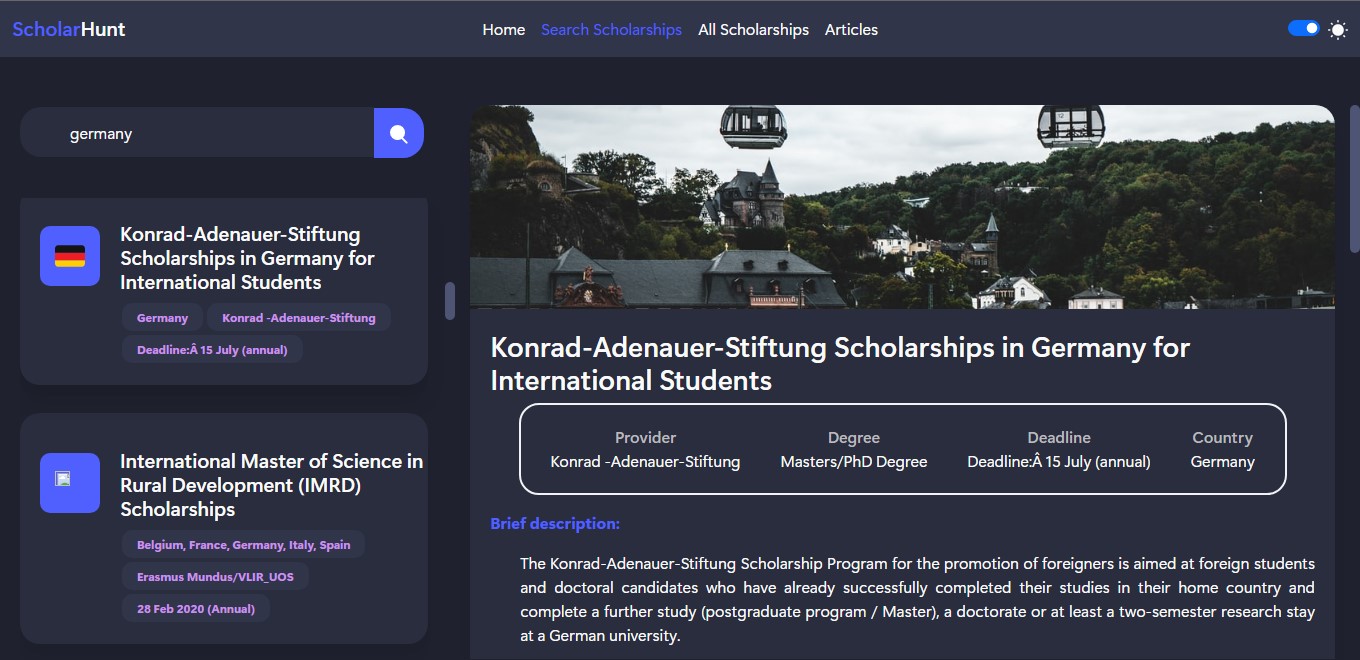Screen dimensions: 1360x660
Task: Click the deadline value '15 July (annual)' in info box
Action: click(1059, 462)
